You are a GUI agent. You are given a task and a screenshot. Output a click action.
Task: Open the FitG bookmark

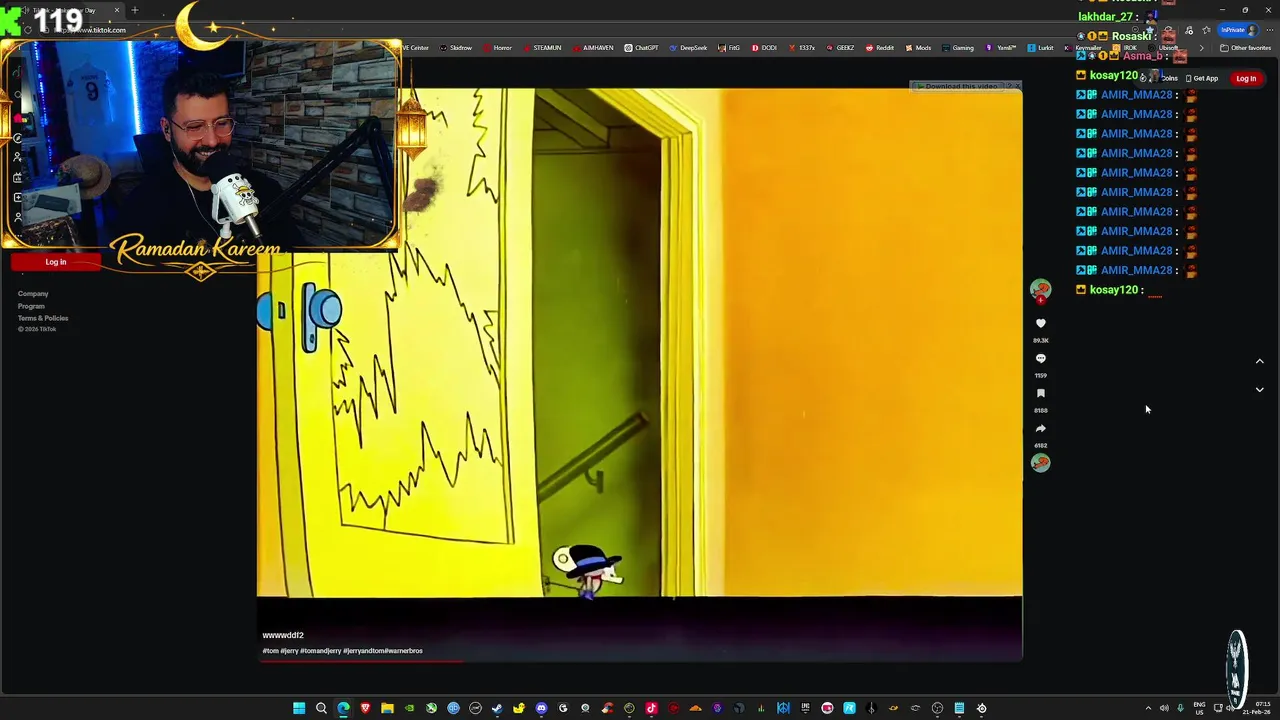729,48
